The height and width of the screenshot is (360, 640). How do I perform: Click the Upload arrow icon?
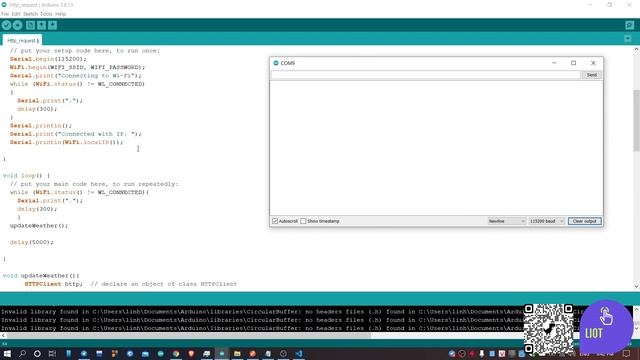pos(18,25)
